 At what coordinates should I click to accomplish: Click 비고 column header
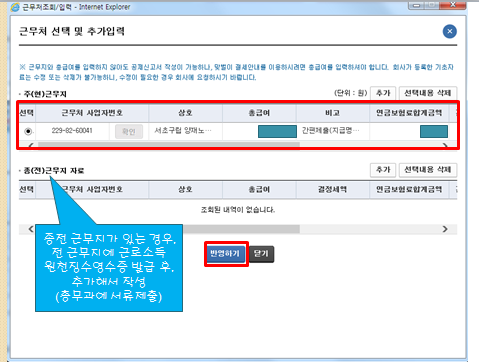[333, 113]
